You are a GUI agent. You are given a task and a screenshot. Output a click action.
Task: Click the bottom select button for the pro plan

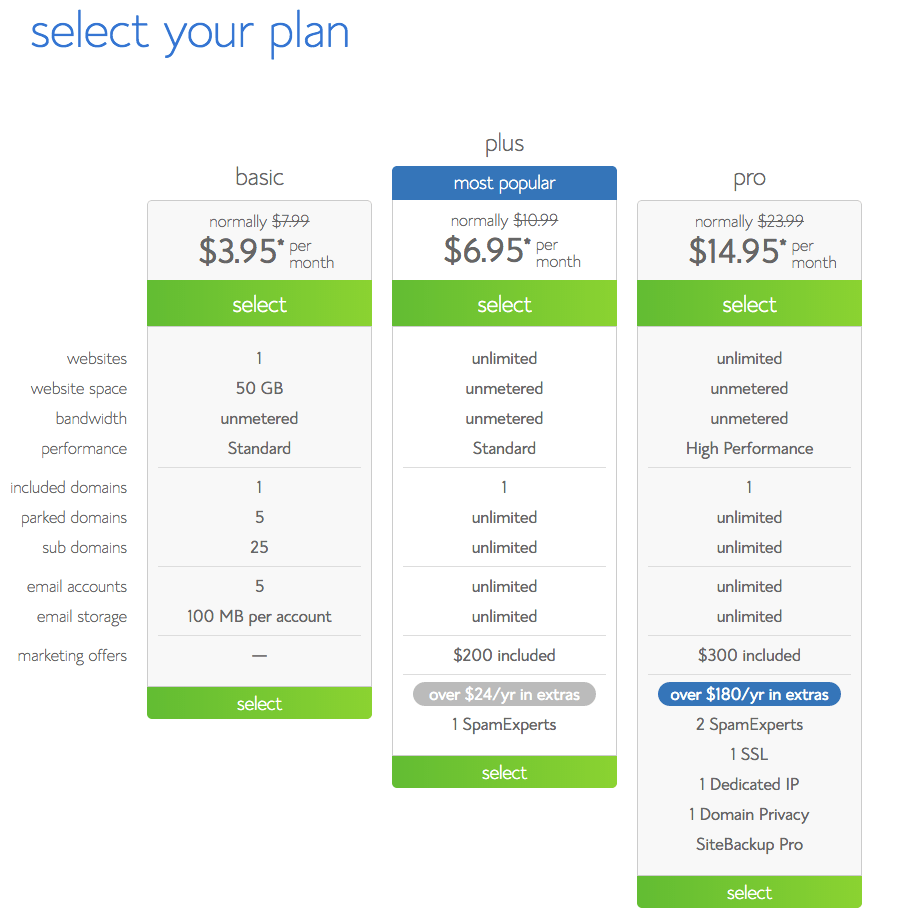coord(749,892)
